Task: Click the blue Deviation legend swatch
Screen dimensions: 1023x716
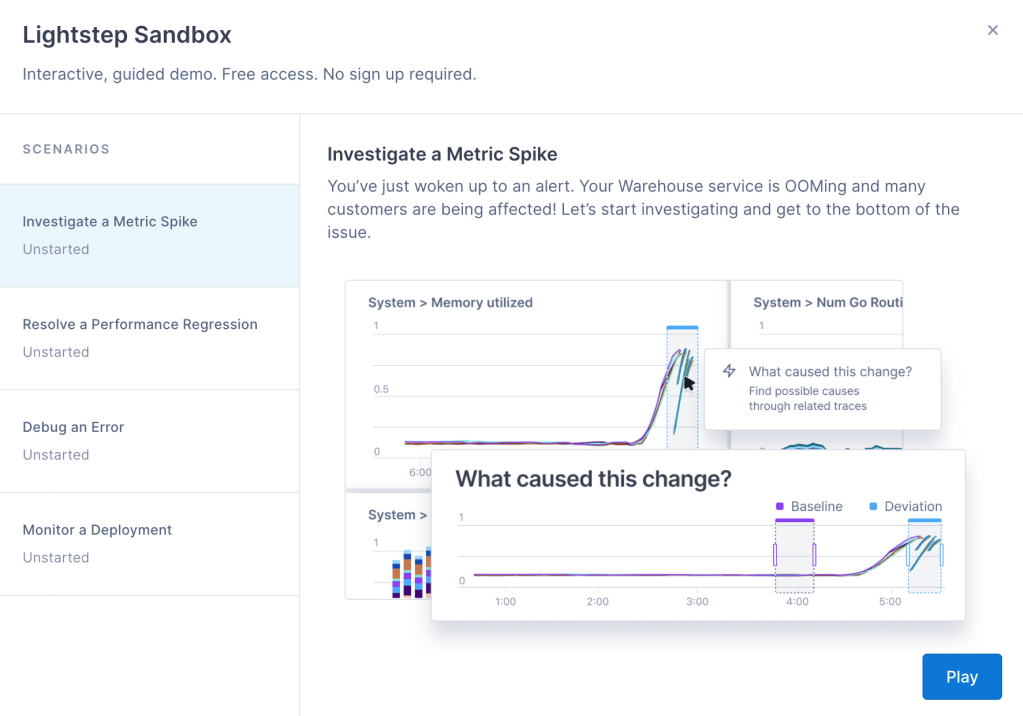Action: coord(873,507)
